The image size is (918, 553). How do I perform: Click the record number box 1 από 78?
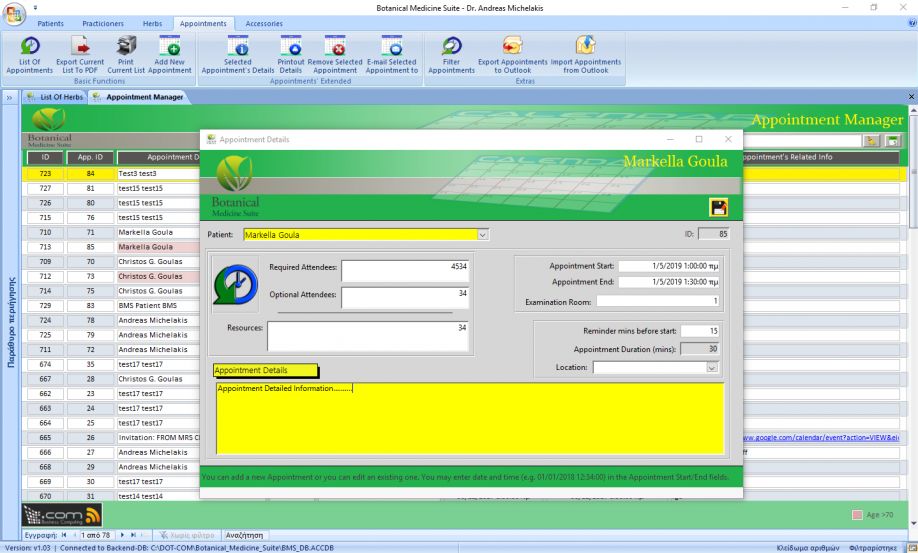pos(95,535)
